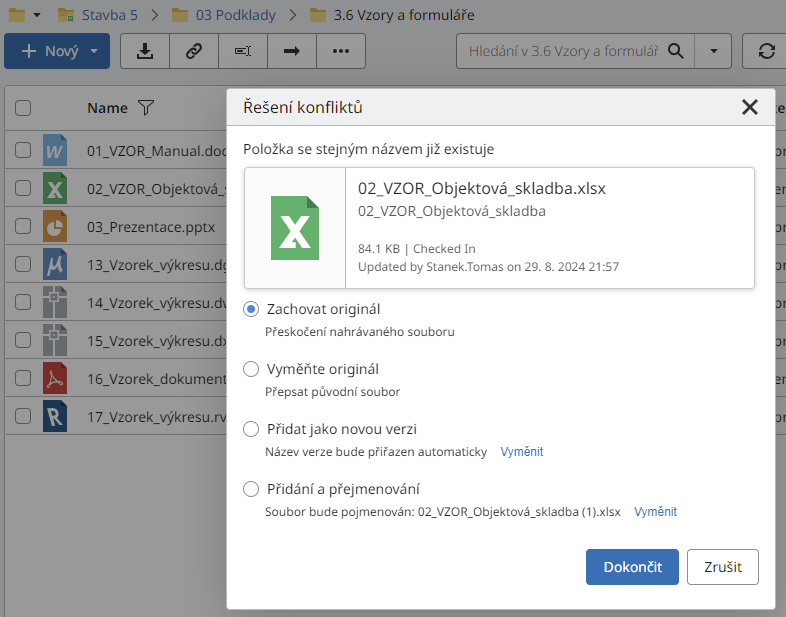Click large Excel thumbnail in conflict dialog
Screen dimensions: 786x617
(x=295, y=228)
